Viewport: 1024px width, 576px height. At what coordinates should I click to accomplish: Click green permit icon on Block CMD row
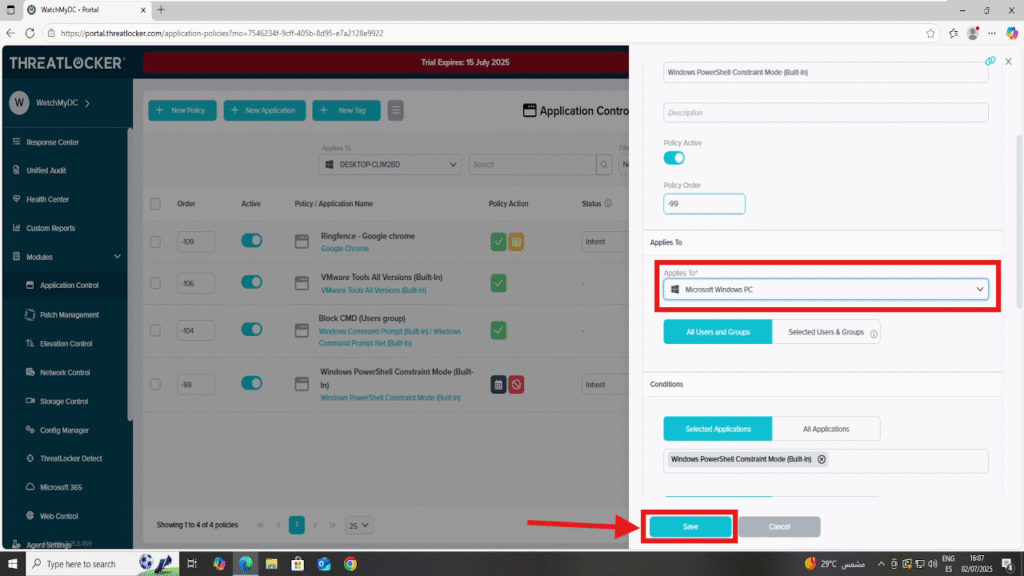(x=498, y=330)
